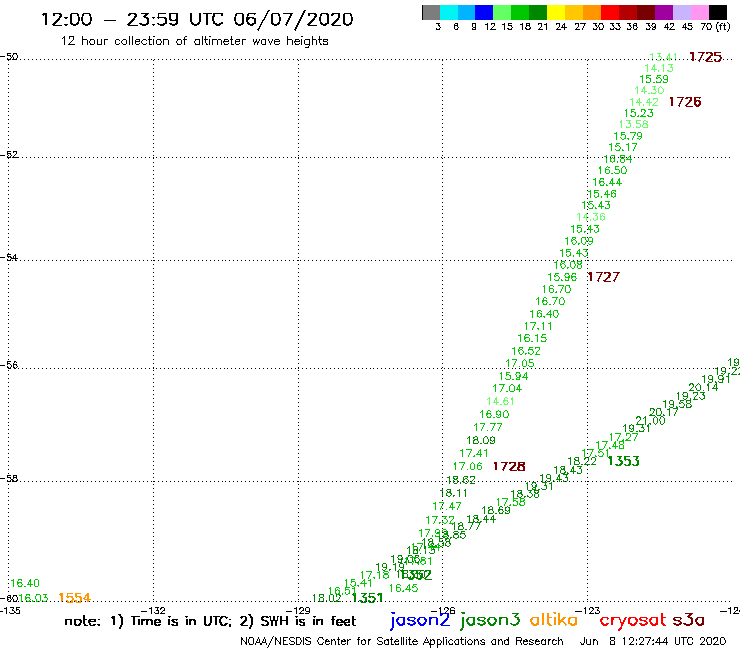The width and height of the screenshot is (740, 650).
Task: Select the 17.05 wave height value
Action: pos(520,363)
